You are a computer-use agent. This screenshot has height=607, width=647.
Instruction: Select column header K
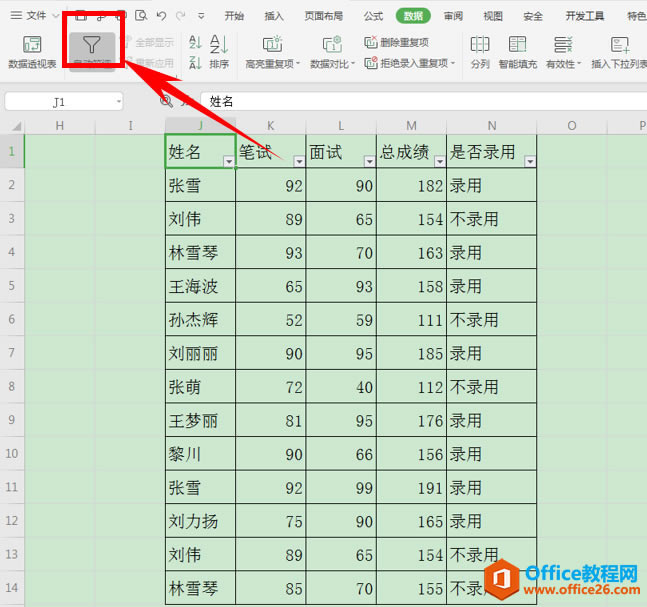pos(271,126)
